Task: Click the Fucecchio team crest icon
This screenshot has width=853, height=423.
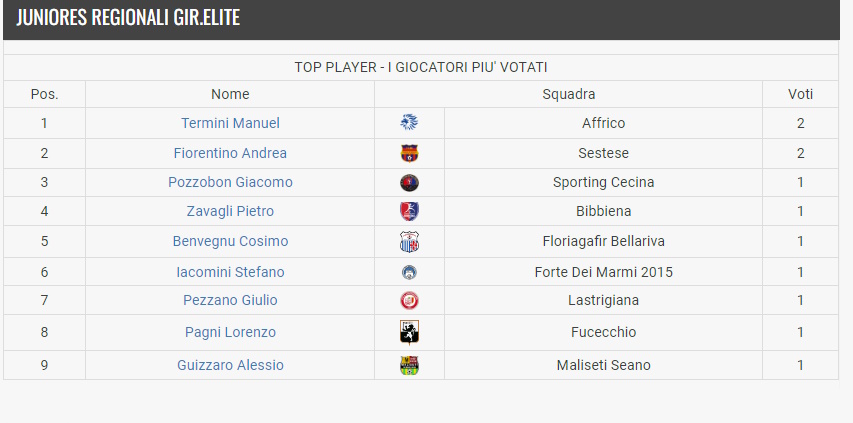Action: pos(409,333)
